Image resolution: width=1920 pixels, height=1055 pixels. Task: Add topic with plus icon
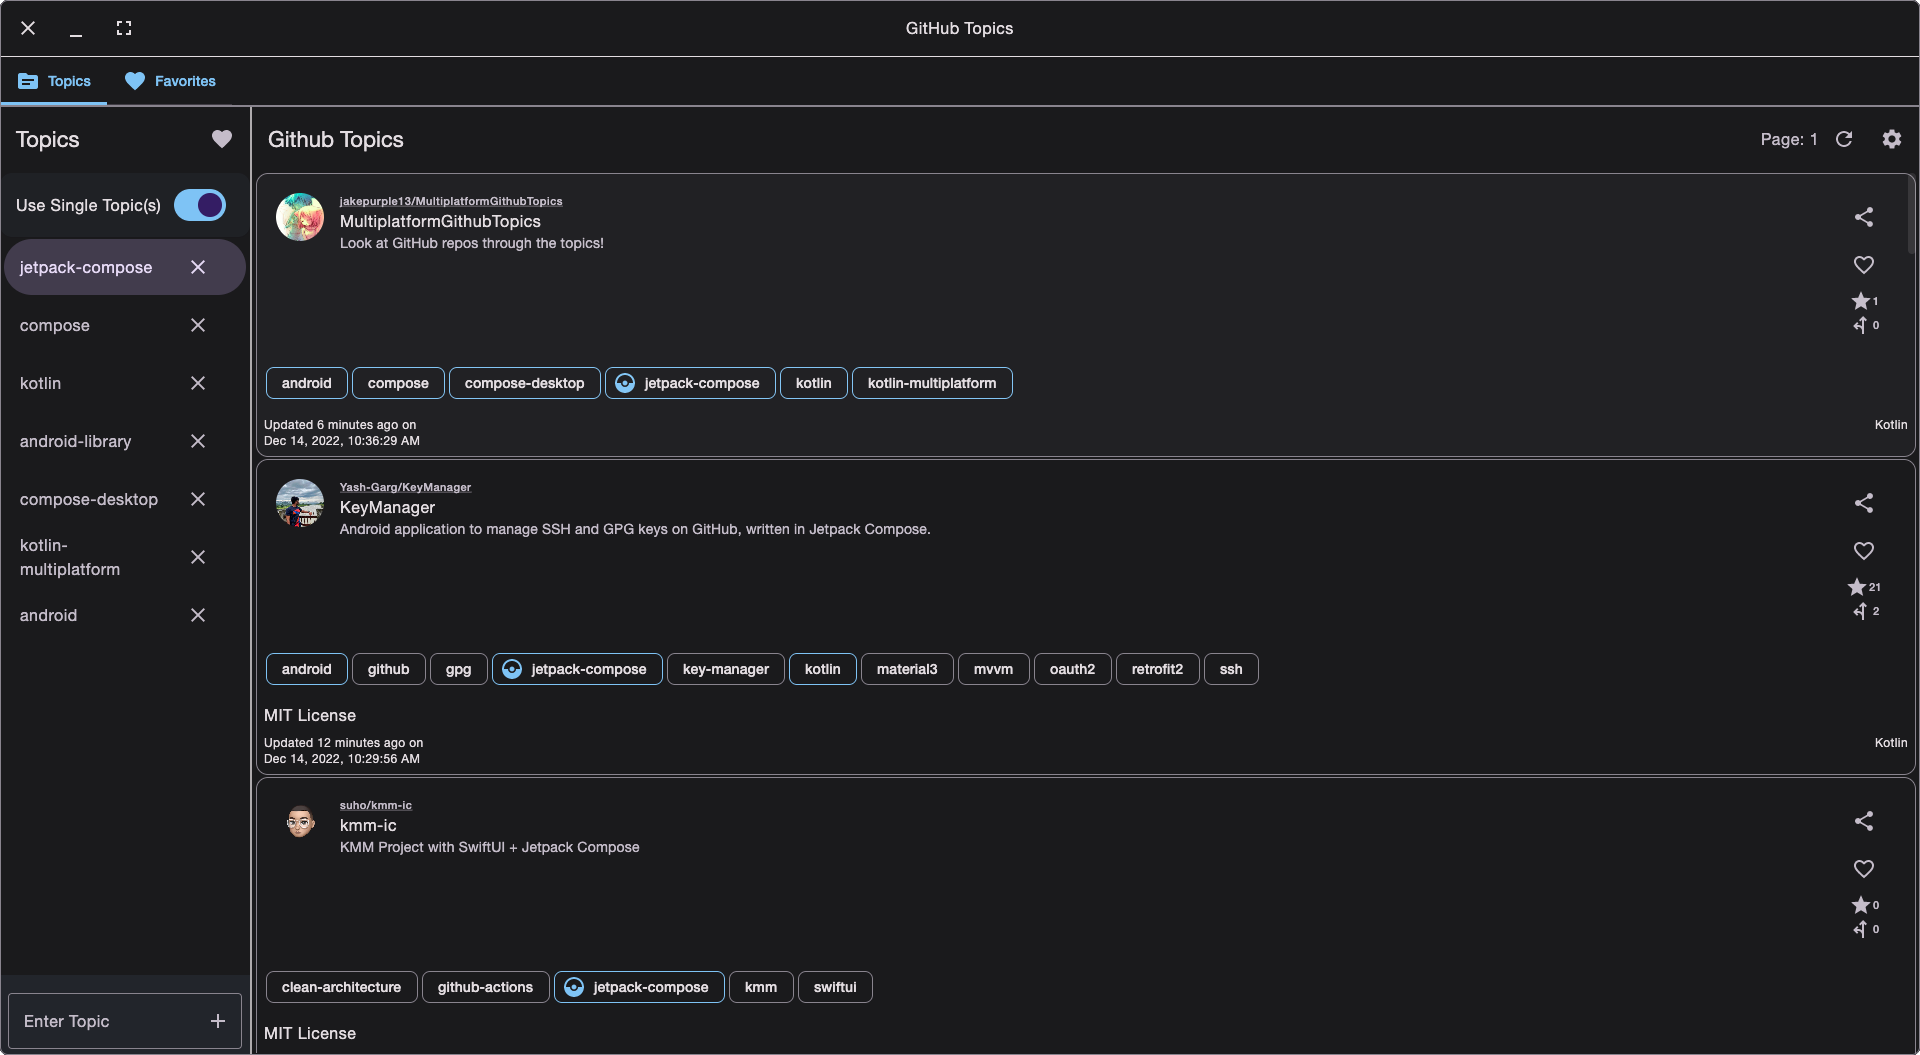218,1021
